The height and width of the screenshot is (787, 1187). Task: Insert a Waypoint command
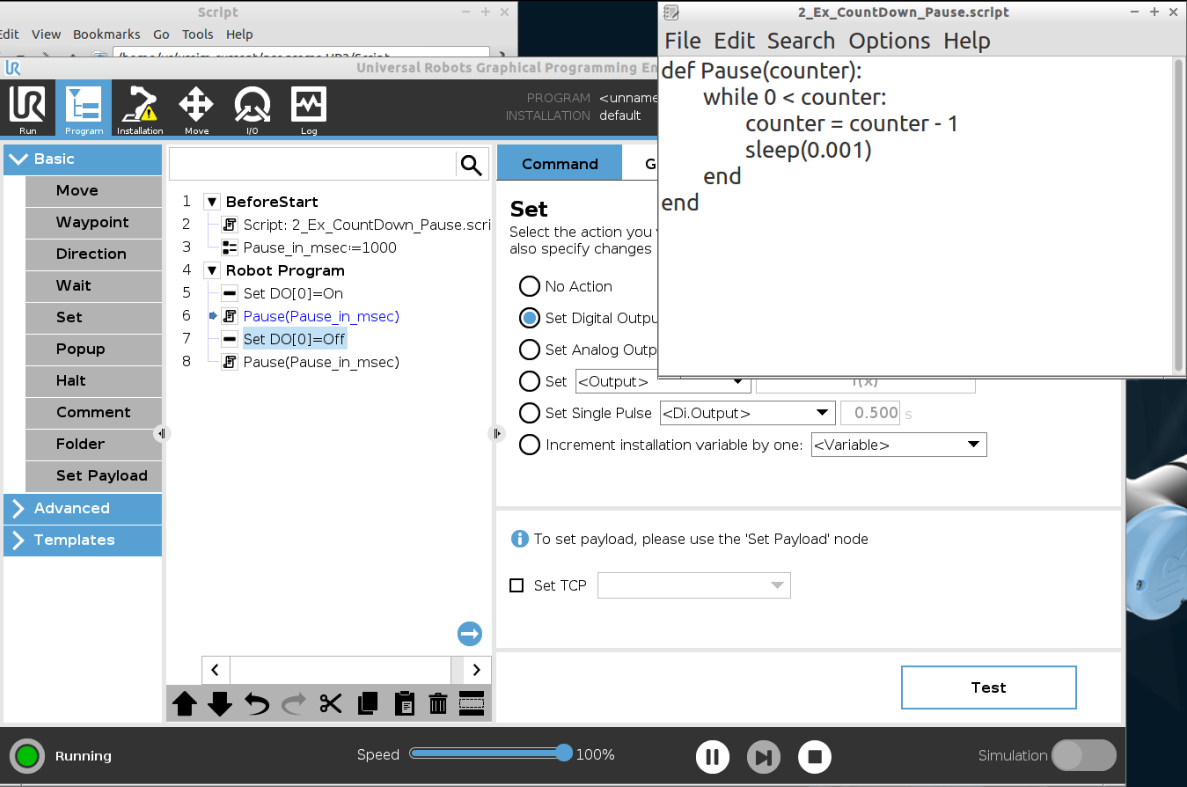click(x=94, y=222)
